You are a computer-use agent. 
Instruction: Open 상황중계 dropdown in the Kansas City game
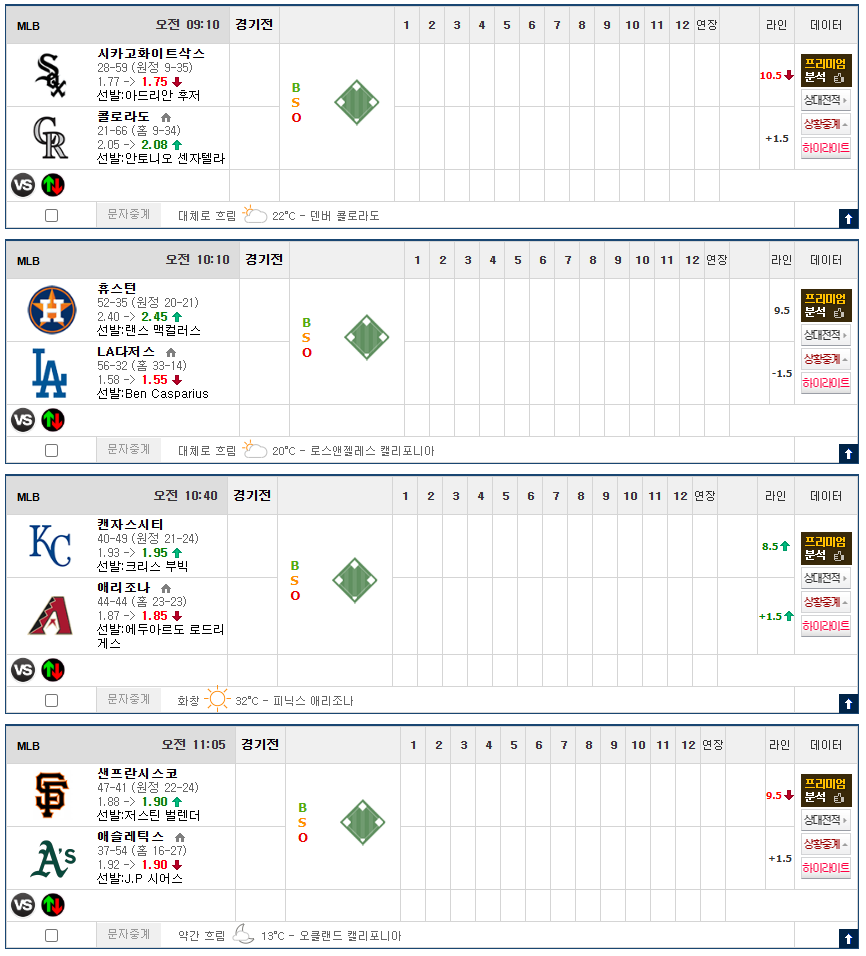pyautogui.click(x=825, y=602)
